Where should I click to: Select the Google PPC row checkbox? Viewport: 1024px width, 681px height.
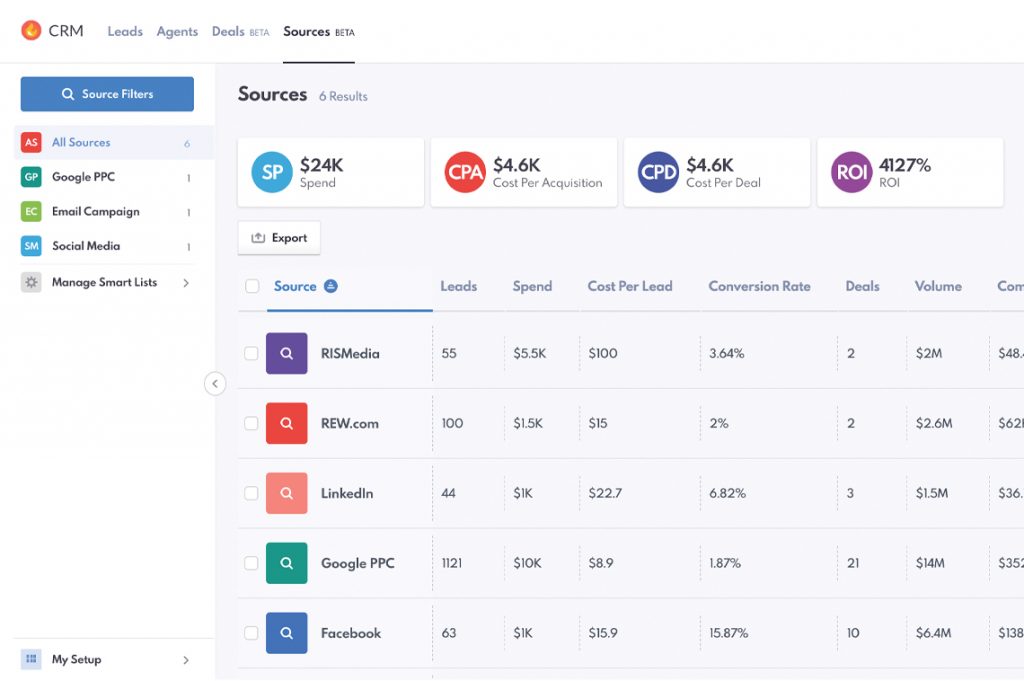click(251, 564)
